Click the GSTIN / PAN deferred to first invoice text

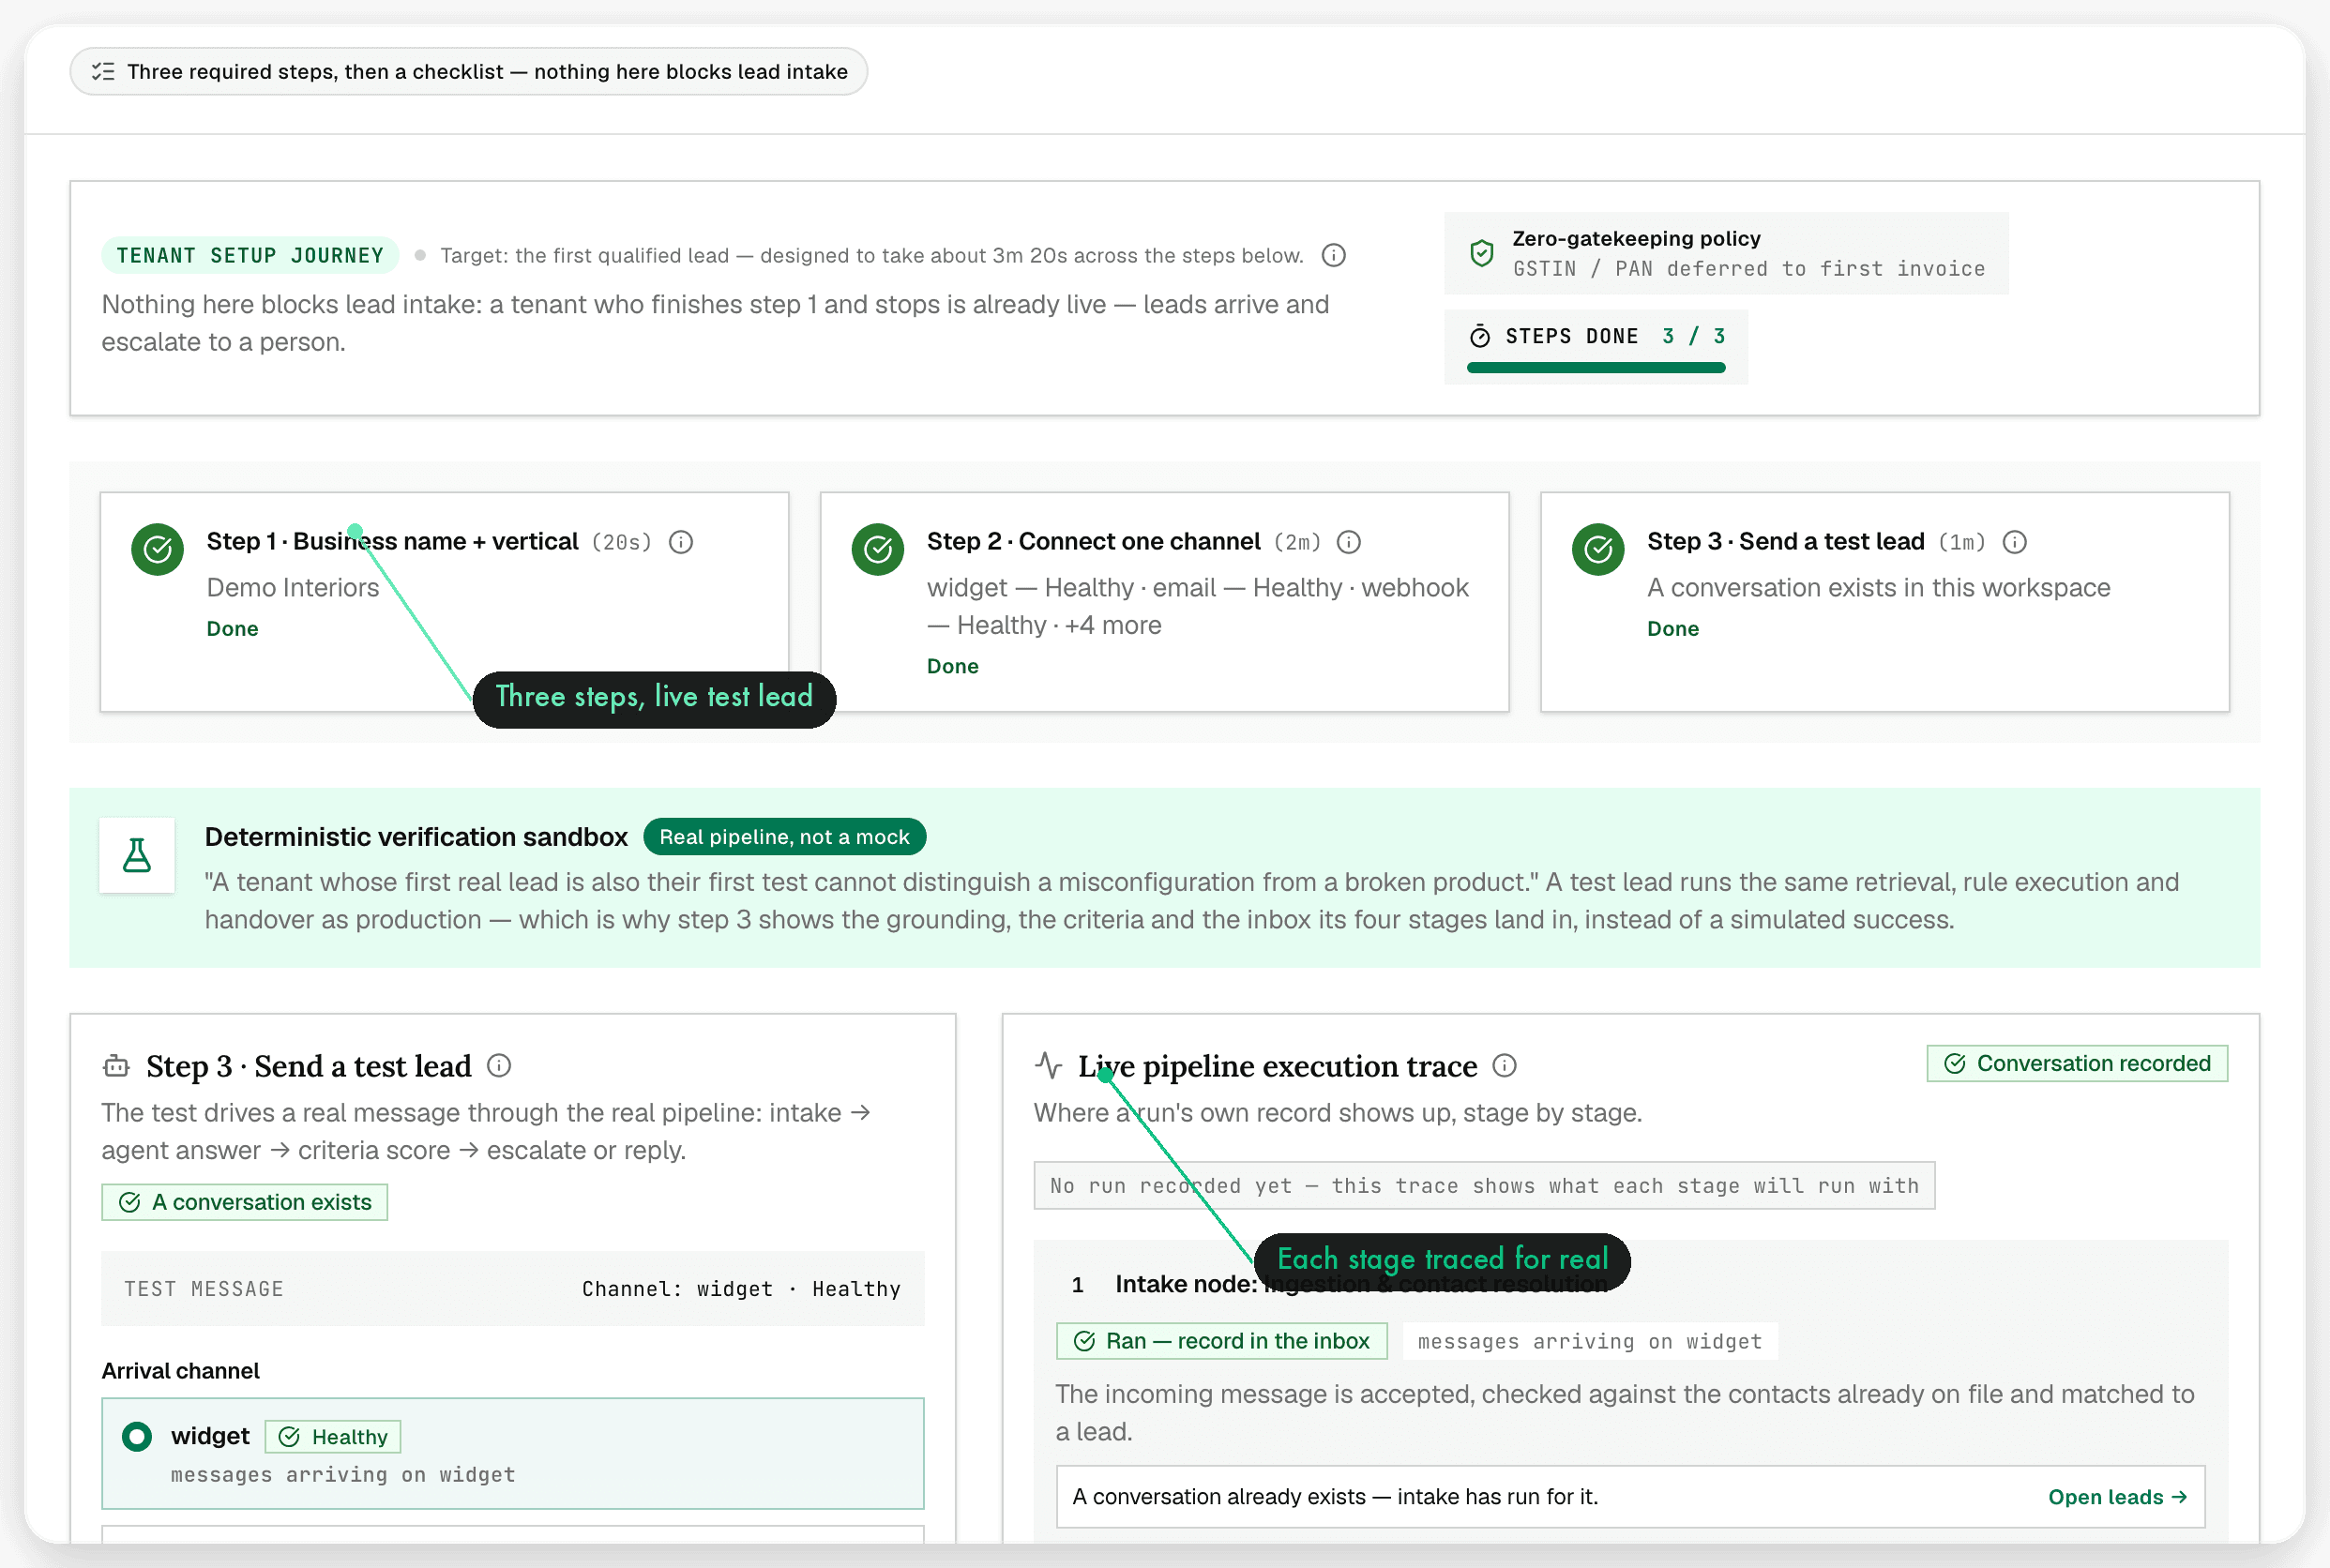pyautogui.click(x=1749, y=270)
